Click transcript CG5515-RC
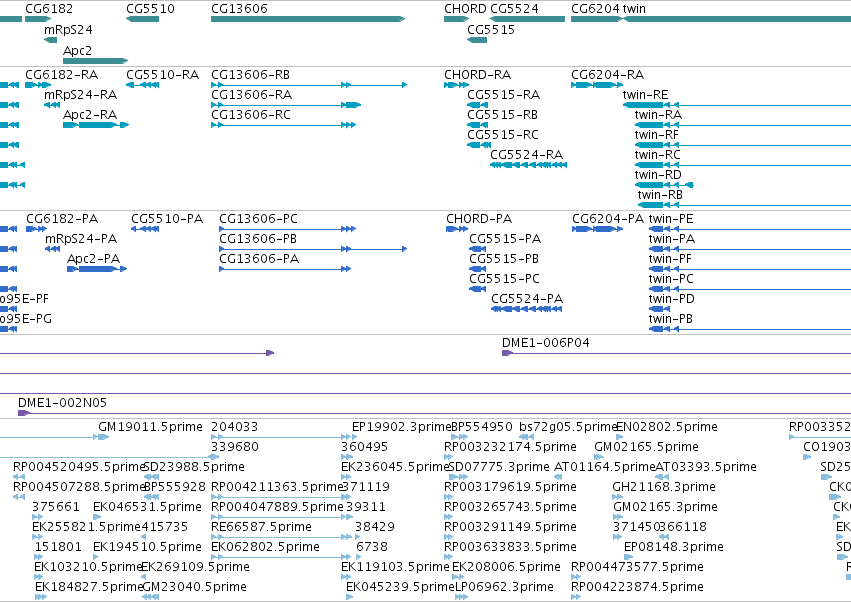 (x=478, y=145)
